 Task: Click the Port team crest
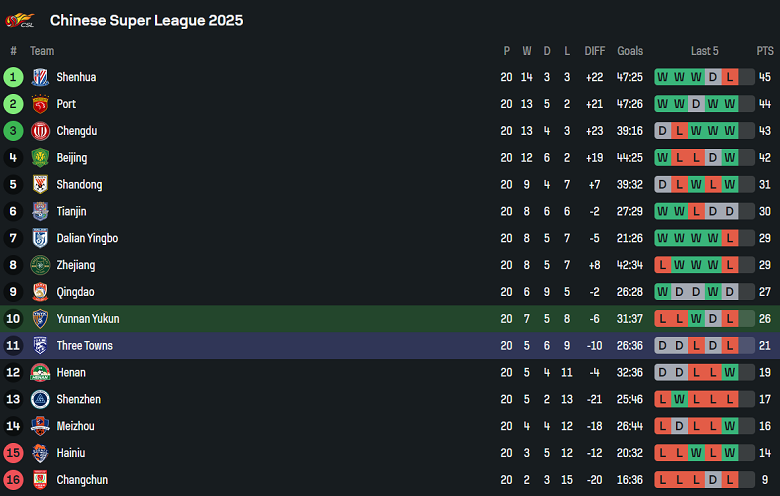(40, 104)
